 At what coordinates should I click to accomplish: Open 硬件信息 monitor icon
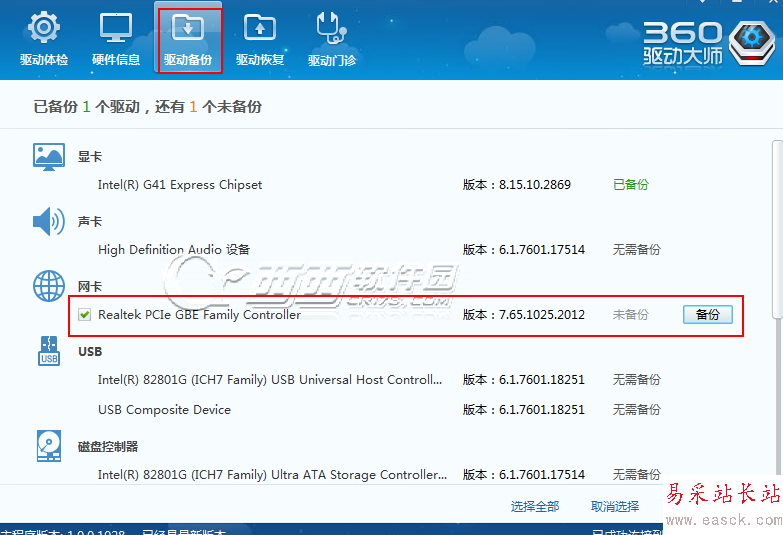(116, 27)
